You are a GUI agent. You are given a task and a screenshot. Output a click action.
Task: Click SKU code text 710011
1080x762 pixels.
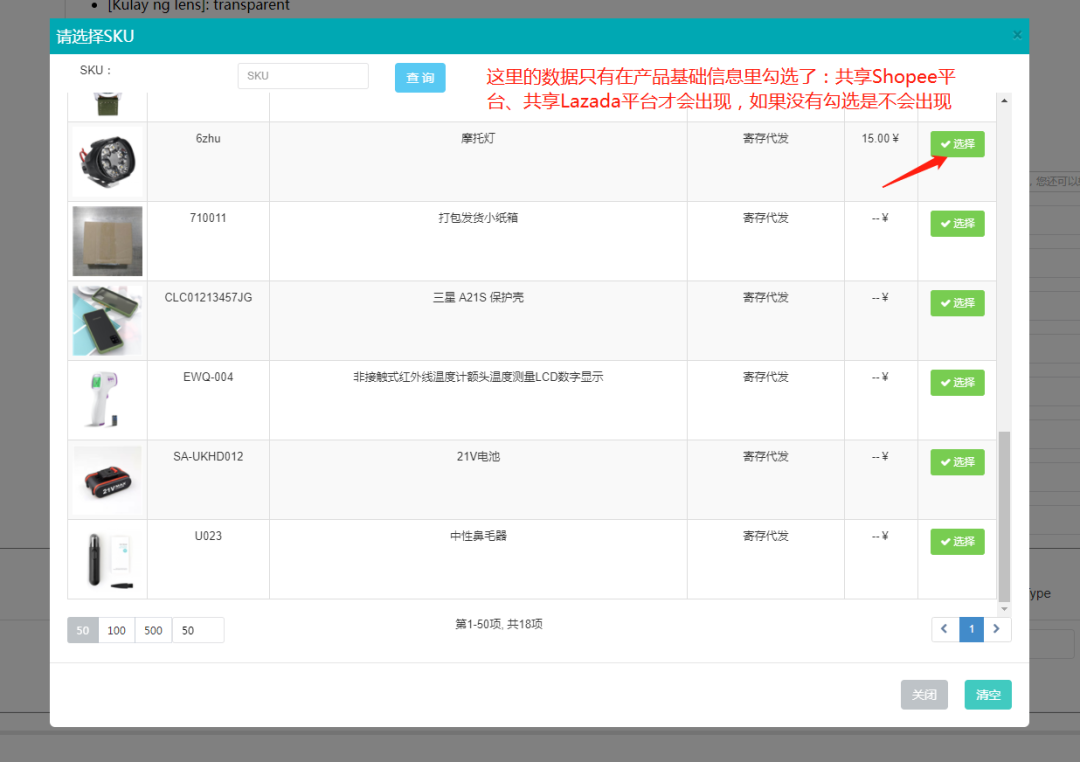(x=208, y=218)
